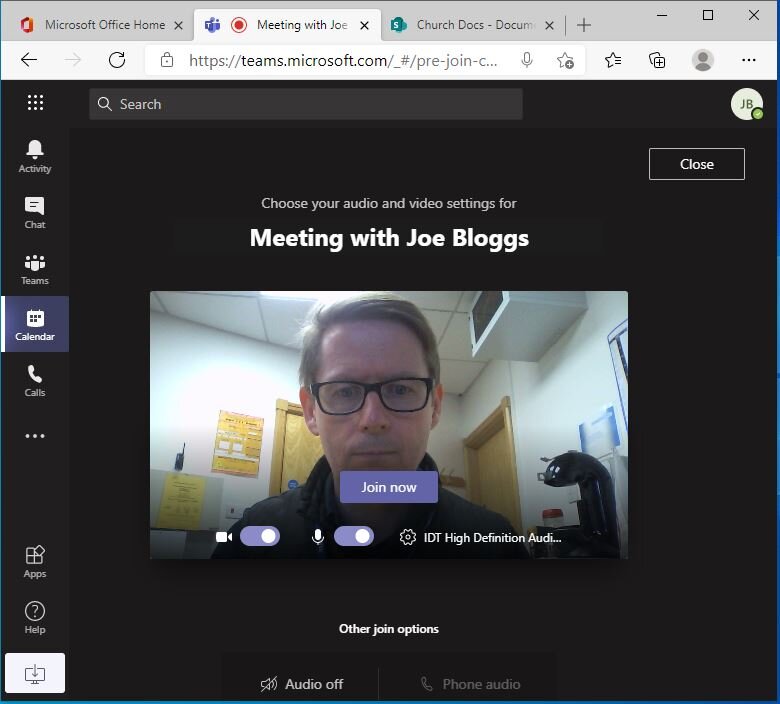Select the Phone audio join option
The height and width of the screenshot is (704, 780).
470,684
